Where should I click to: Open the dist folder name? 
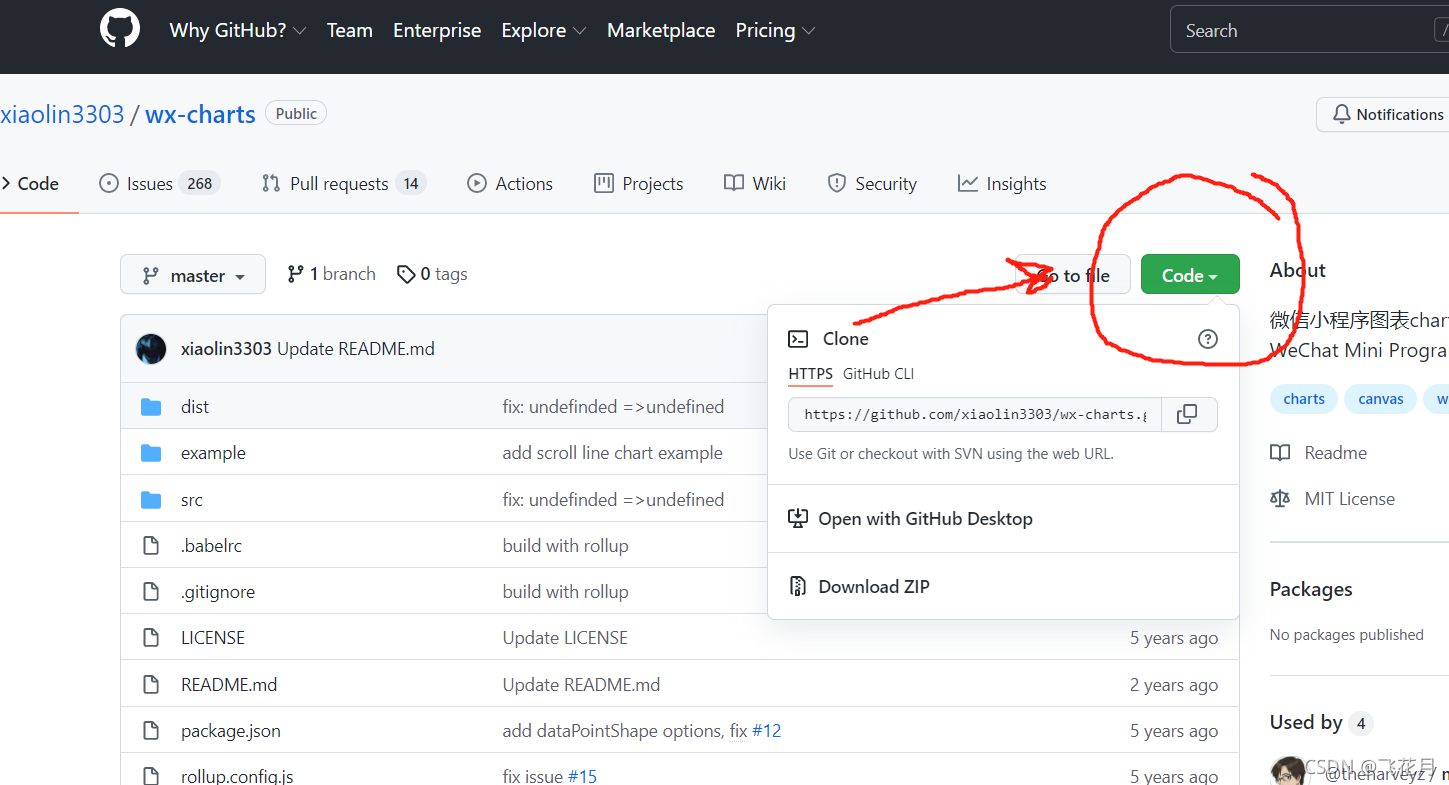tap(195, 407)
